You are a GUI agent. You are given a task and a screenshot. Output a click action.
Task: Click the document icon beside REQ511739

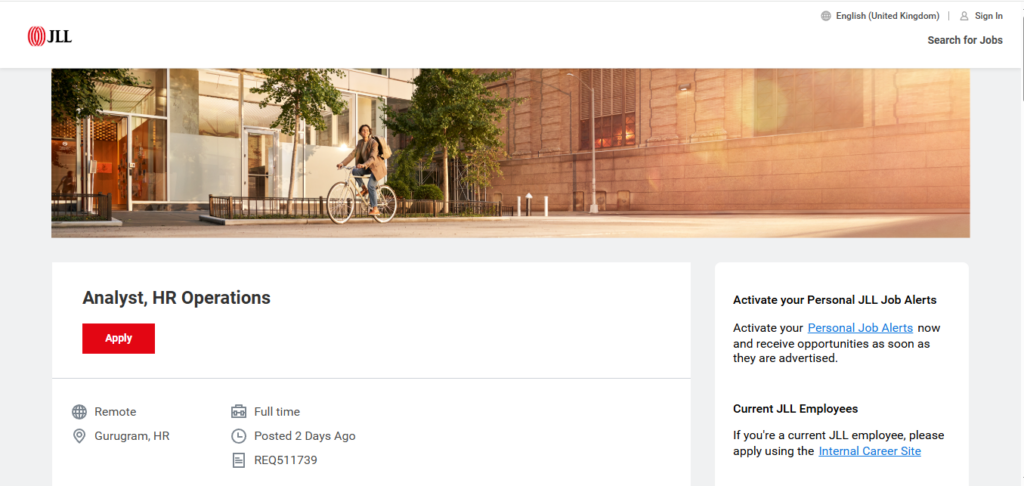239,460
